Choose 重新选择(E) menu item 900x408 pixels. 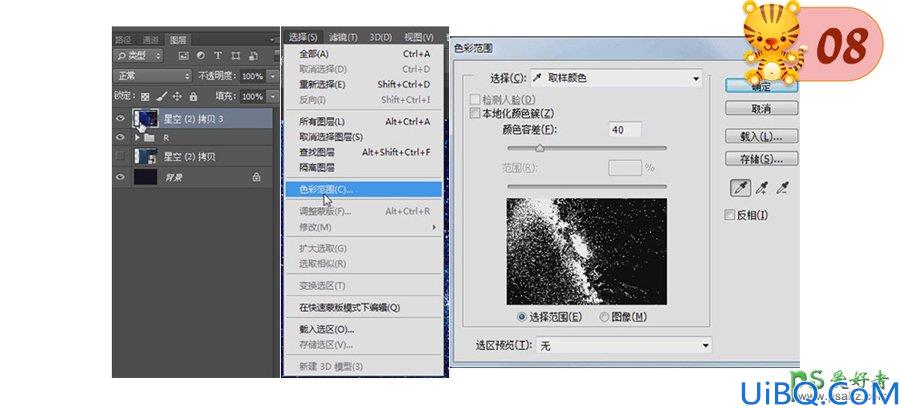click(x=363, y=84)
